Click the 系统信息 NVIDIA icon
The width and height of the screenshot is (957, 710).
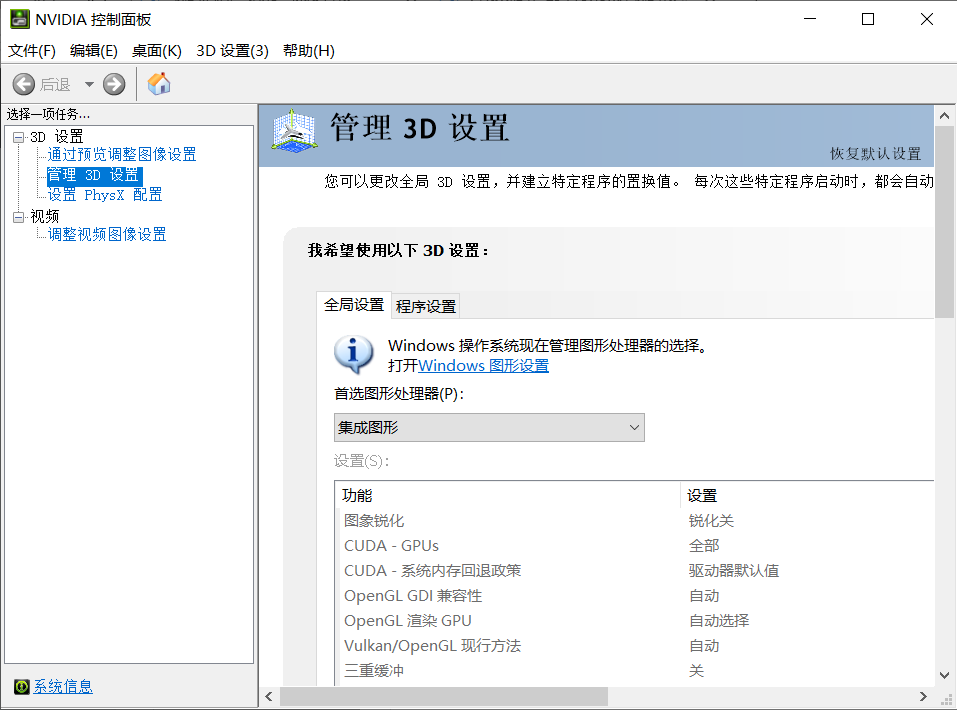click(x=21, y=687)
